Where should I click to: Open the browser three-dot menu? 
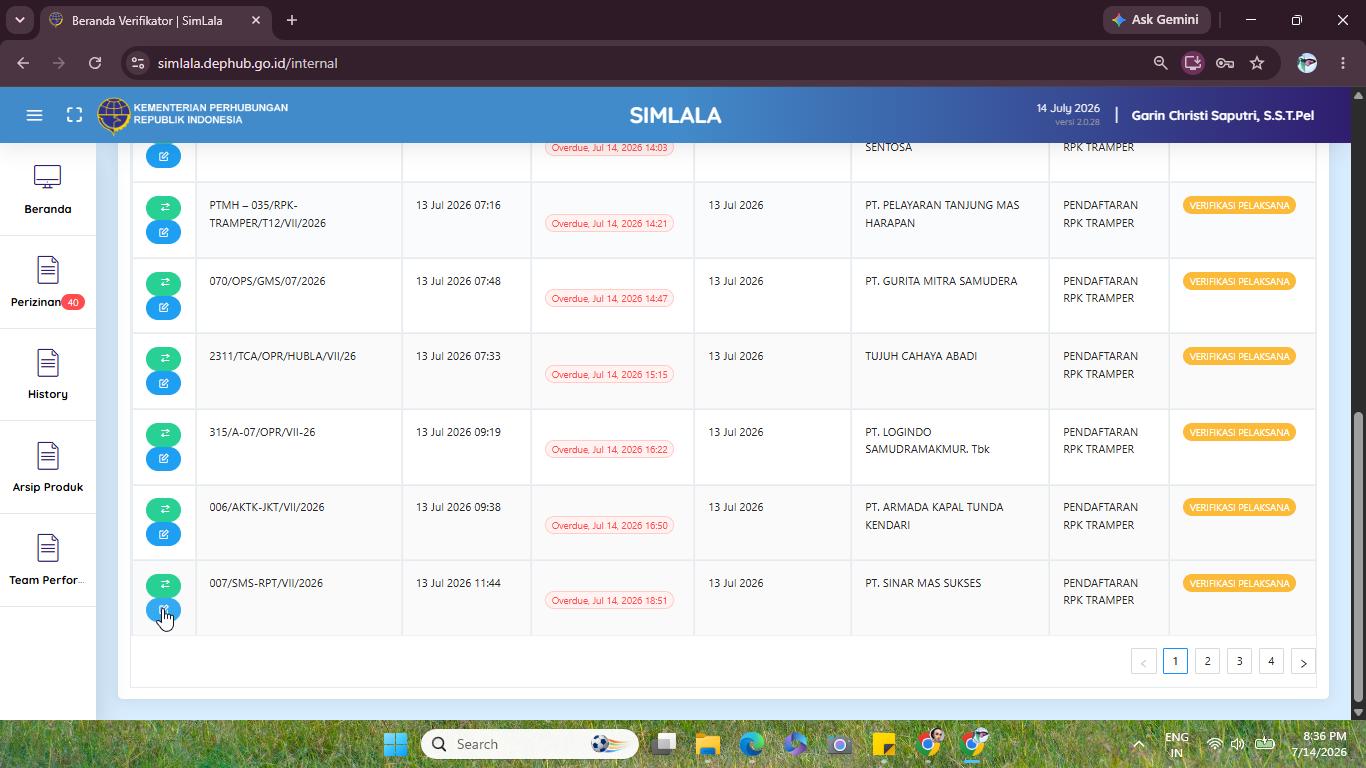[1343, 63]
